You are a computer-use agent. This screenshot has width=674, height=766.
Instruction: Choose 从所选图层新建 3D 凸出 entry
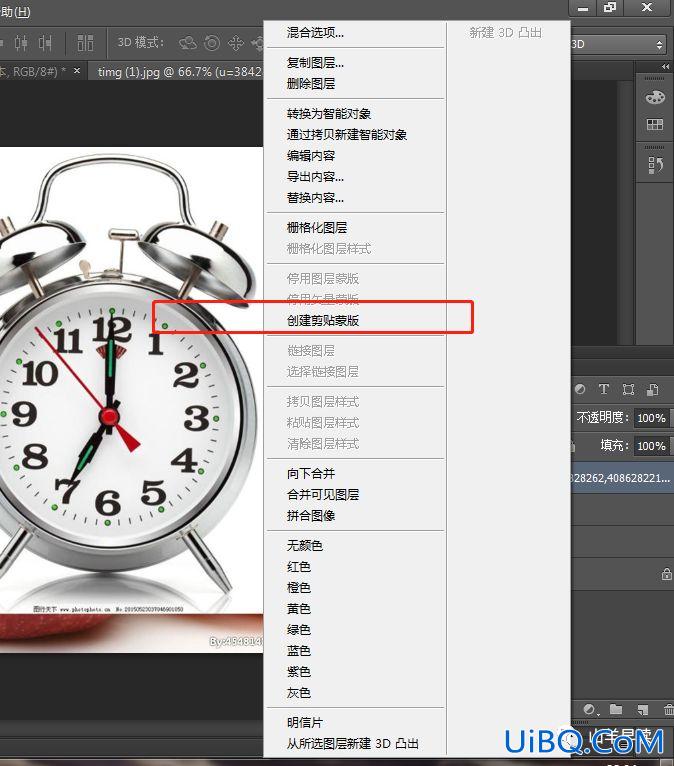click(x=355, y=744)
